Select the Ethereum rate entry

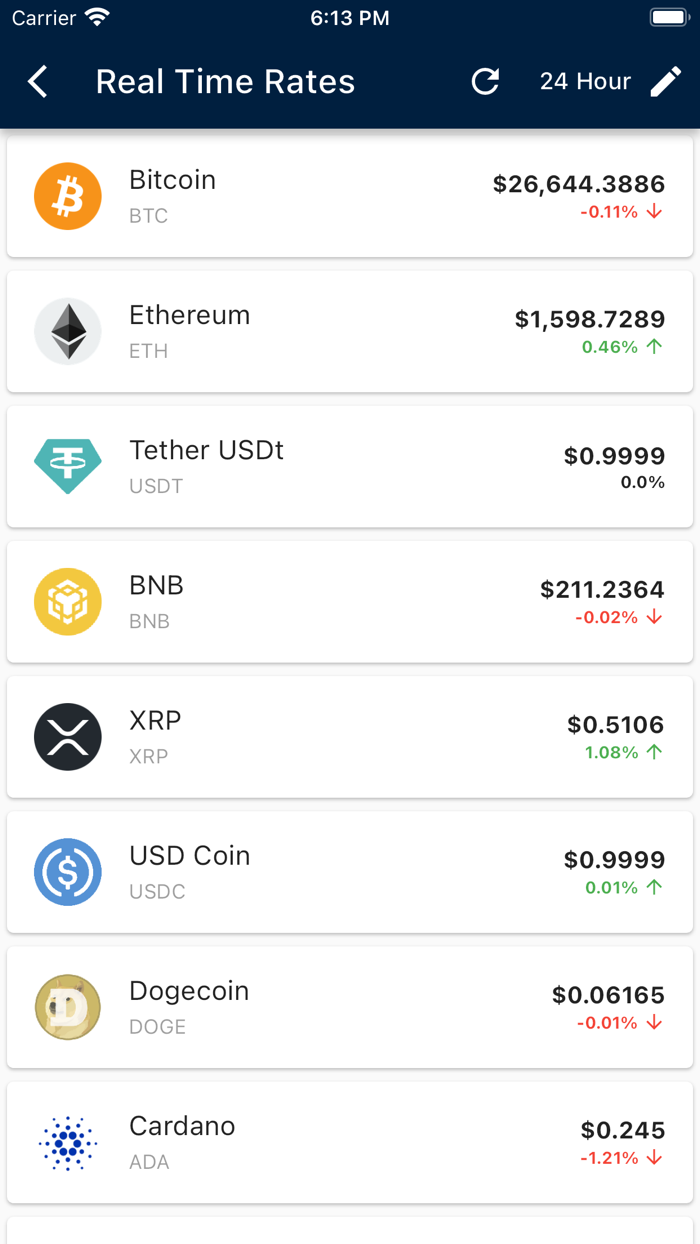(x=350, y=331)
